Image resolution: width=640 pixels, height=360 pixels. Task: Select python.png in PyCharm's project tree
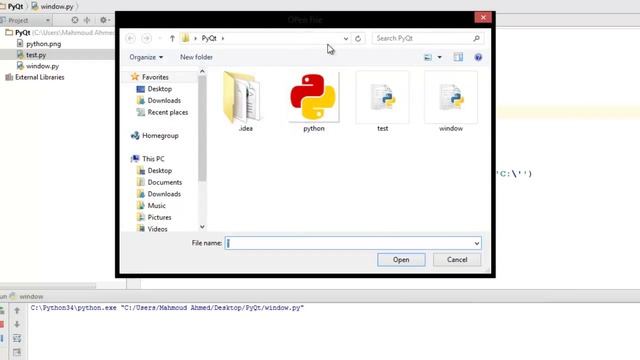coord(44,44)
